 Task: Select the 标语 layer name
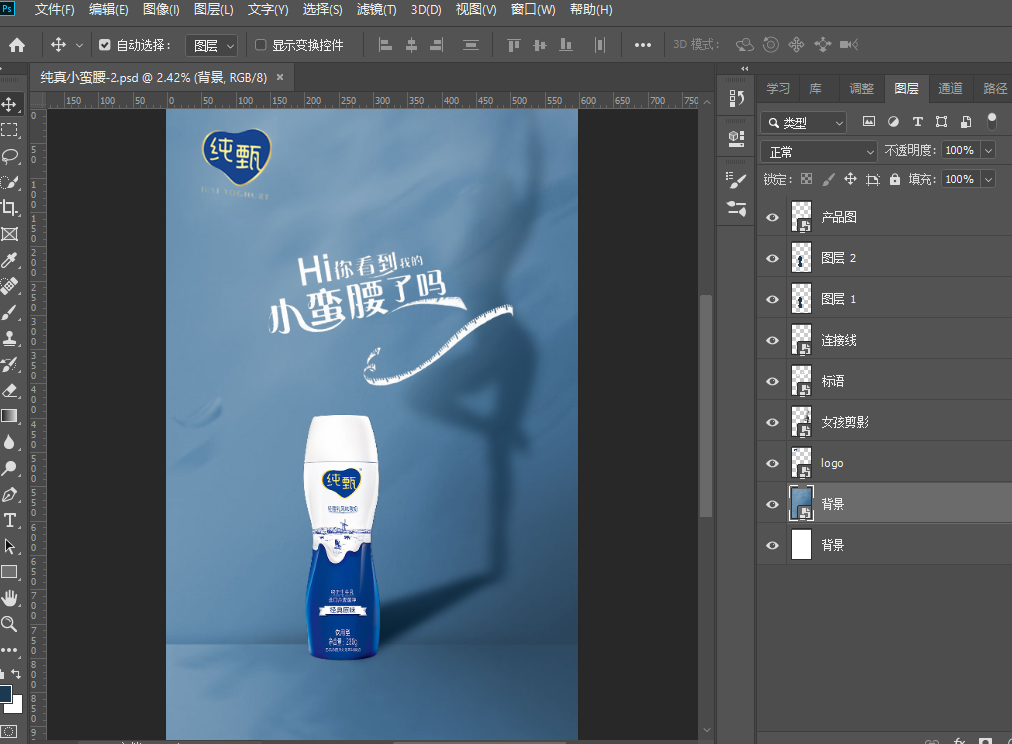[x=833, y=381]
